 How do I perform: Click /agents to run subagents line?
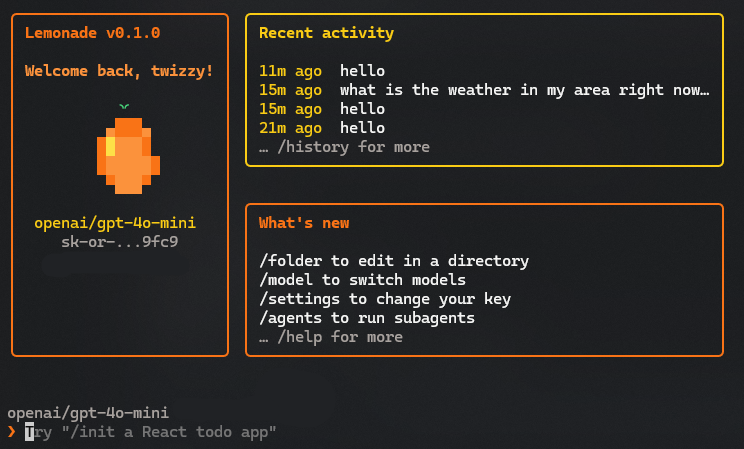(x=367, y=318)
